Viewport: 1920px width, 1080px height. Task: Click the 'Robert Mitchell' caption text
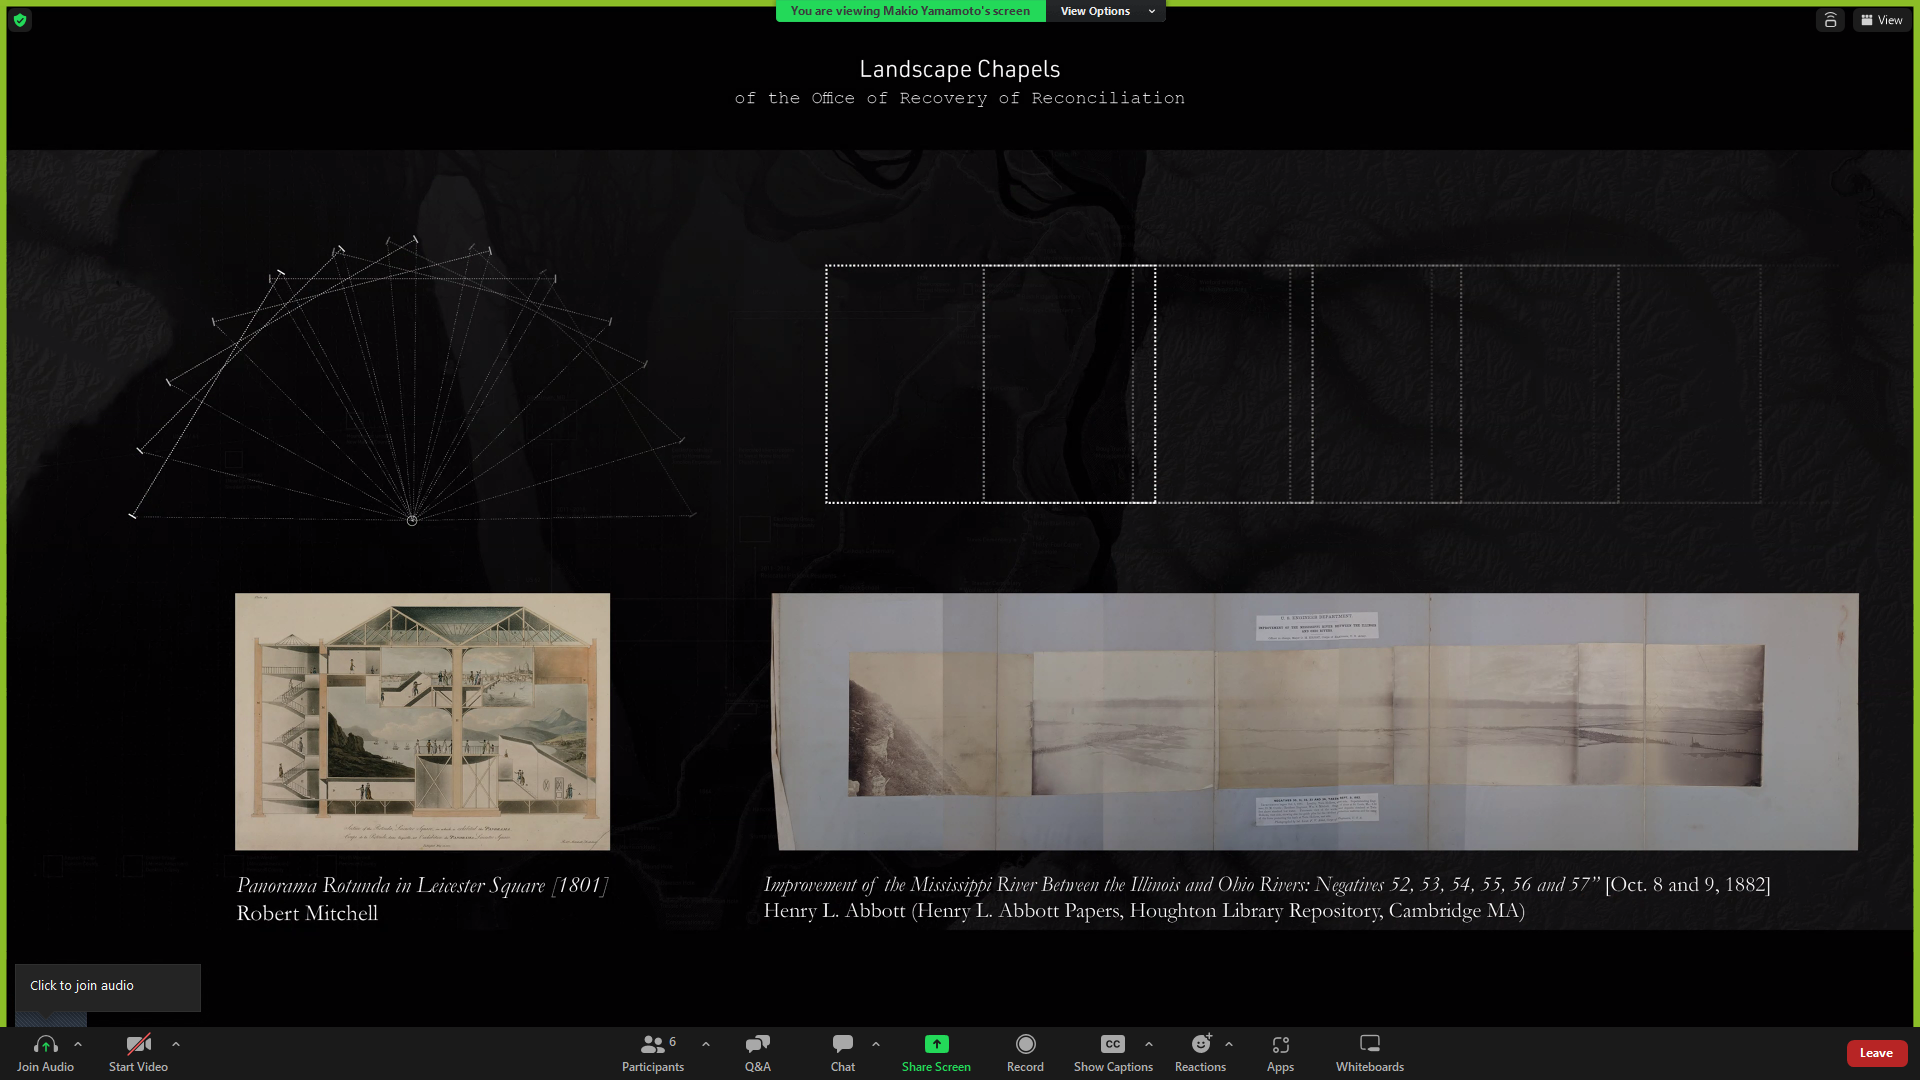pos(307,913)
